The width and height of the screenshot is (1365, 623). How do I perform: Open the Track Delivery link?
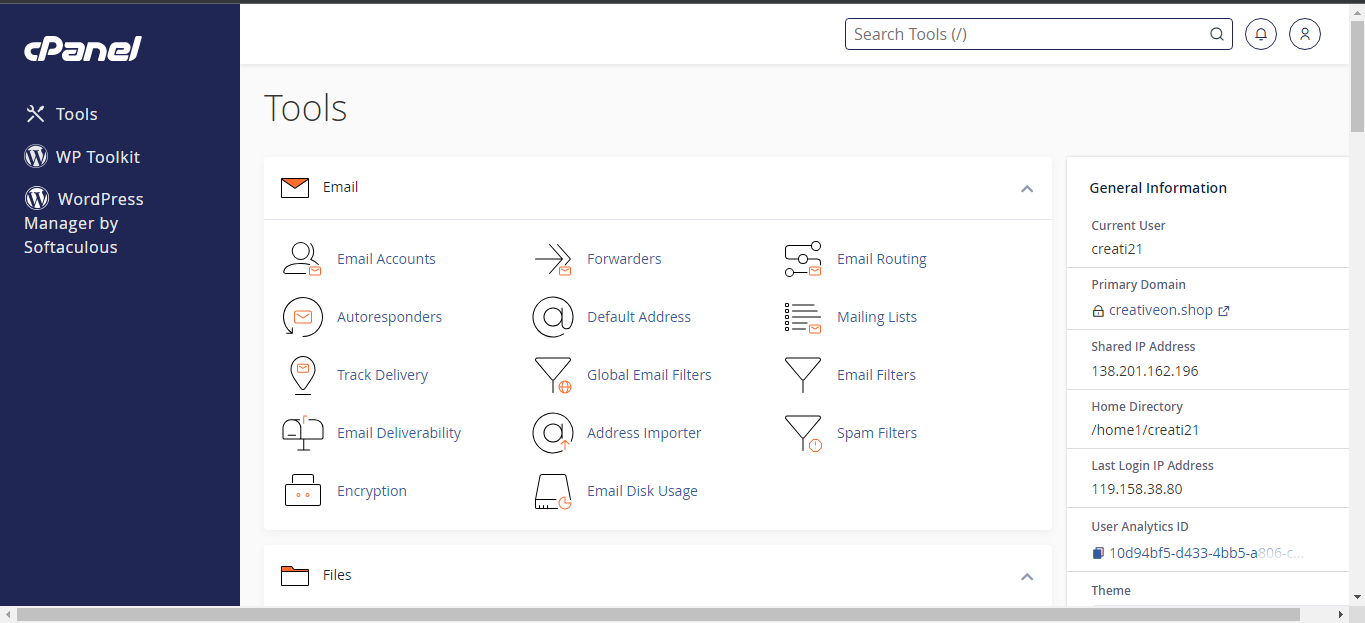tap(382, 375)
